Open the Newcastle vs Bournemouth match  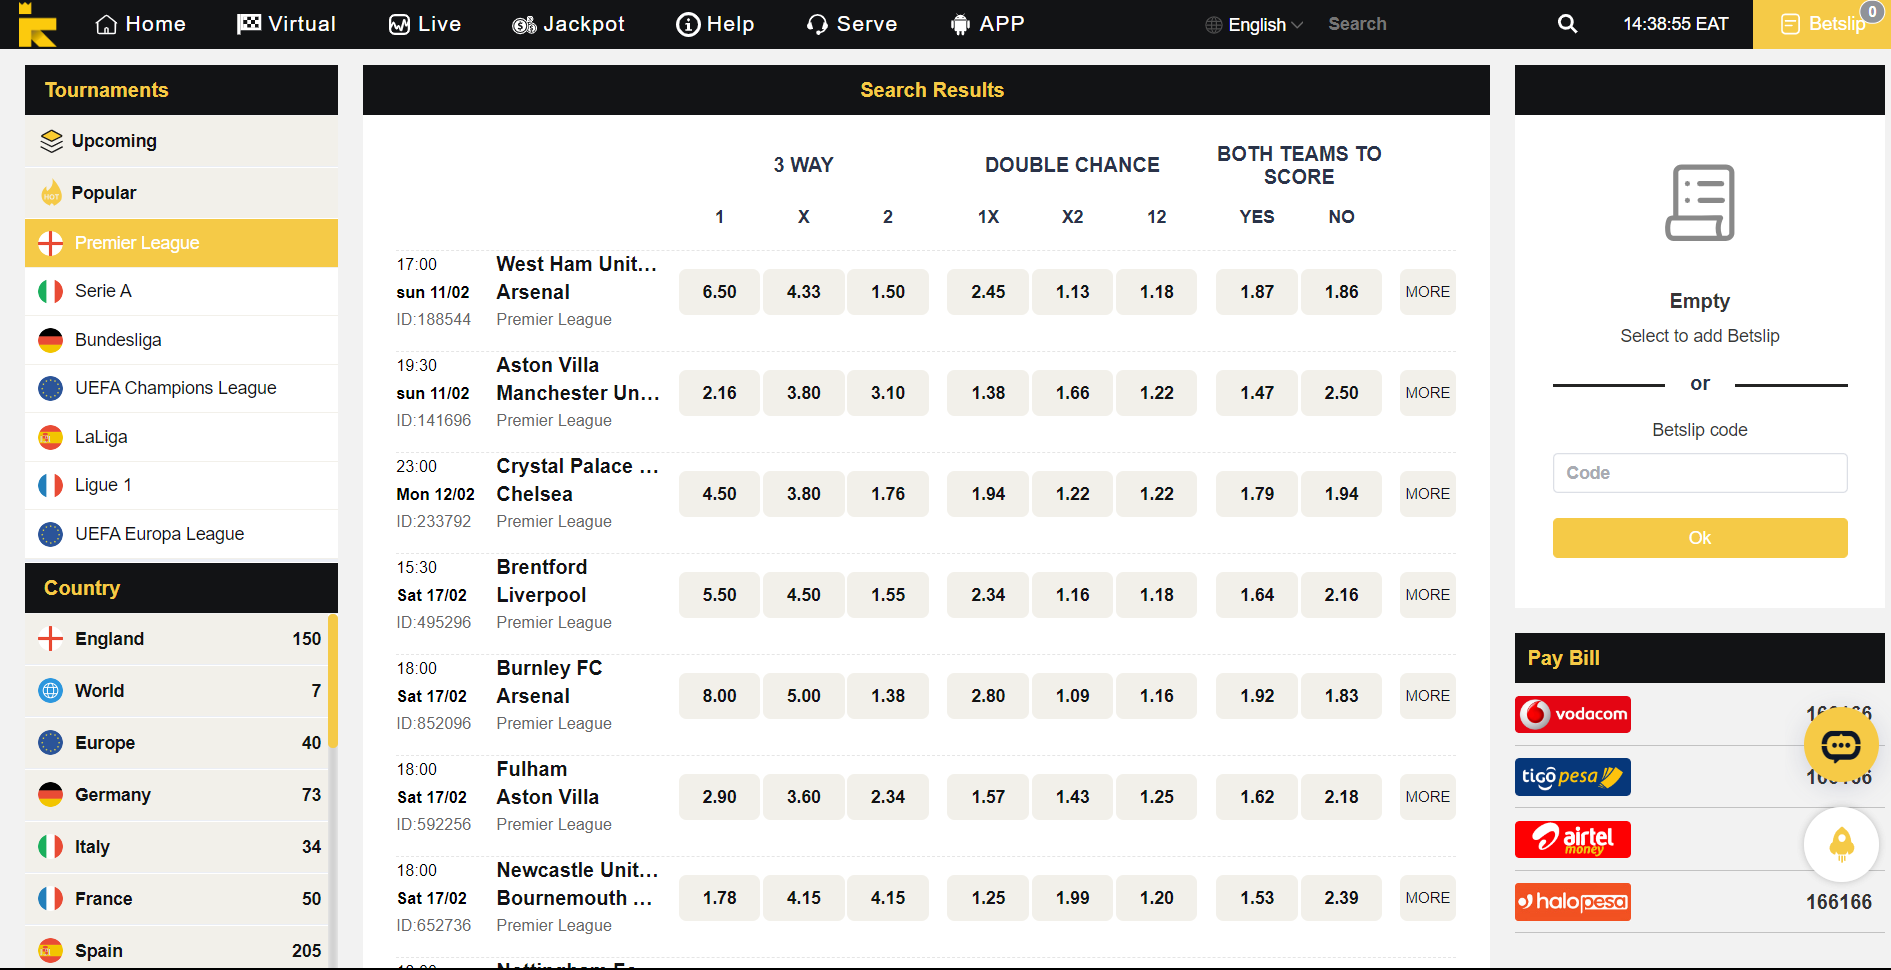pyautogui.click(x=577, y=884)
